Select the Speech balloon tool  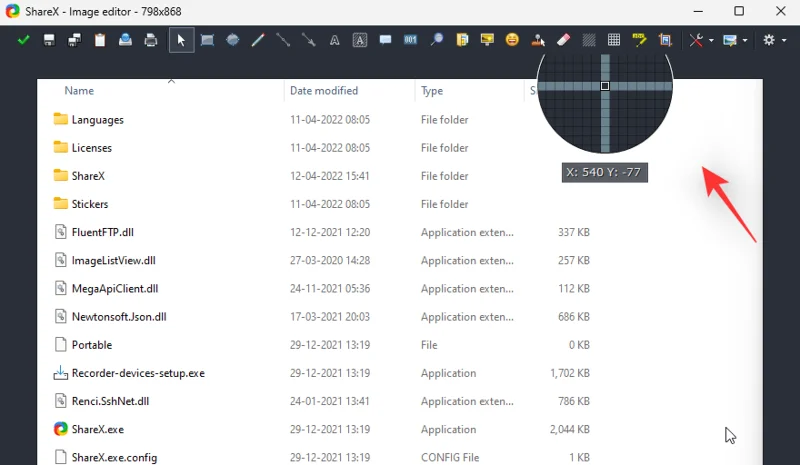point(385,40)
